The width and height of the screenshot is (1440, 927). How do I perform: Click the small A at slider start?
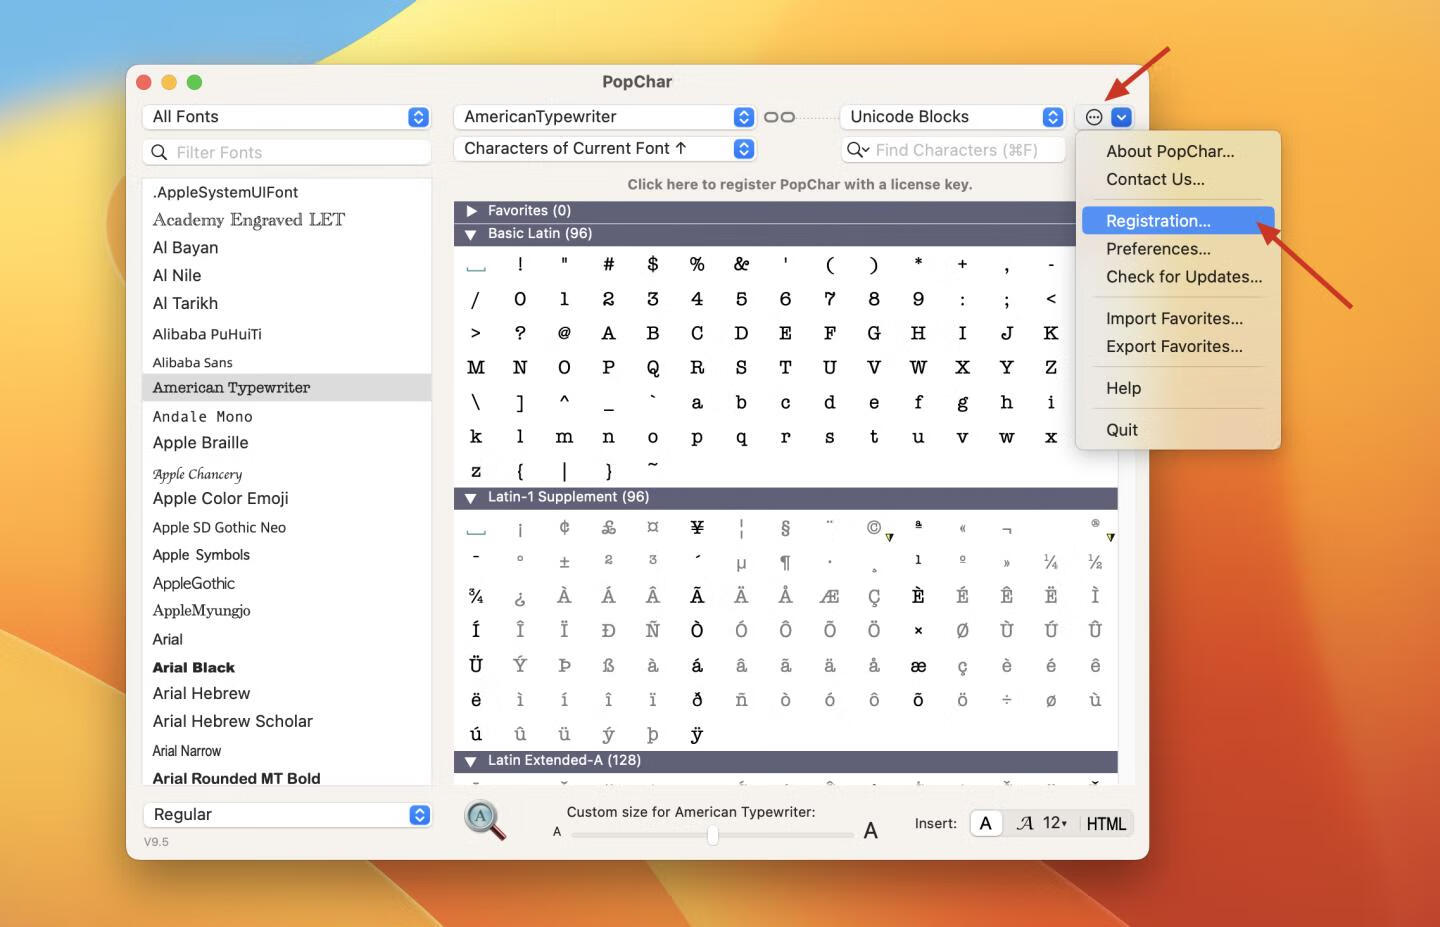click(557, 832)
